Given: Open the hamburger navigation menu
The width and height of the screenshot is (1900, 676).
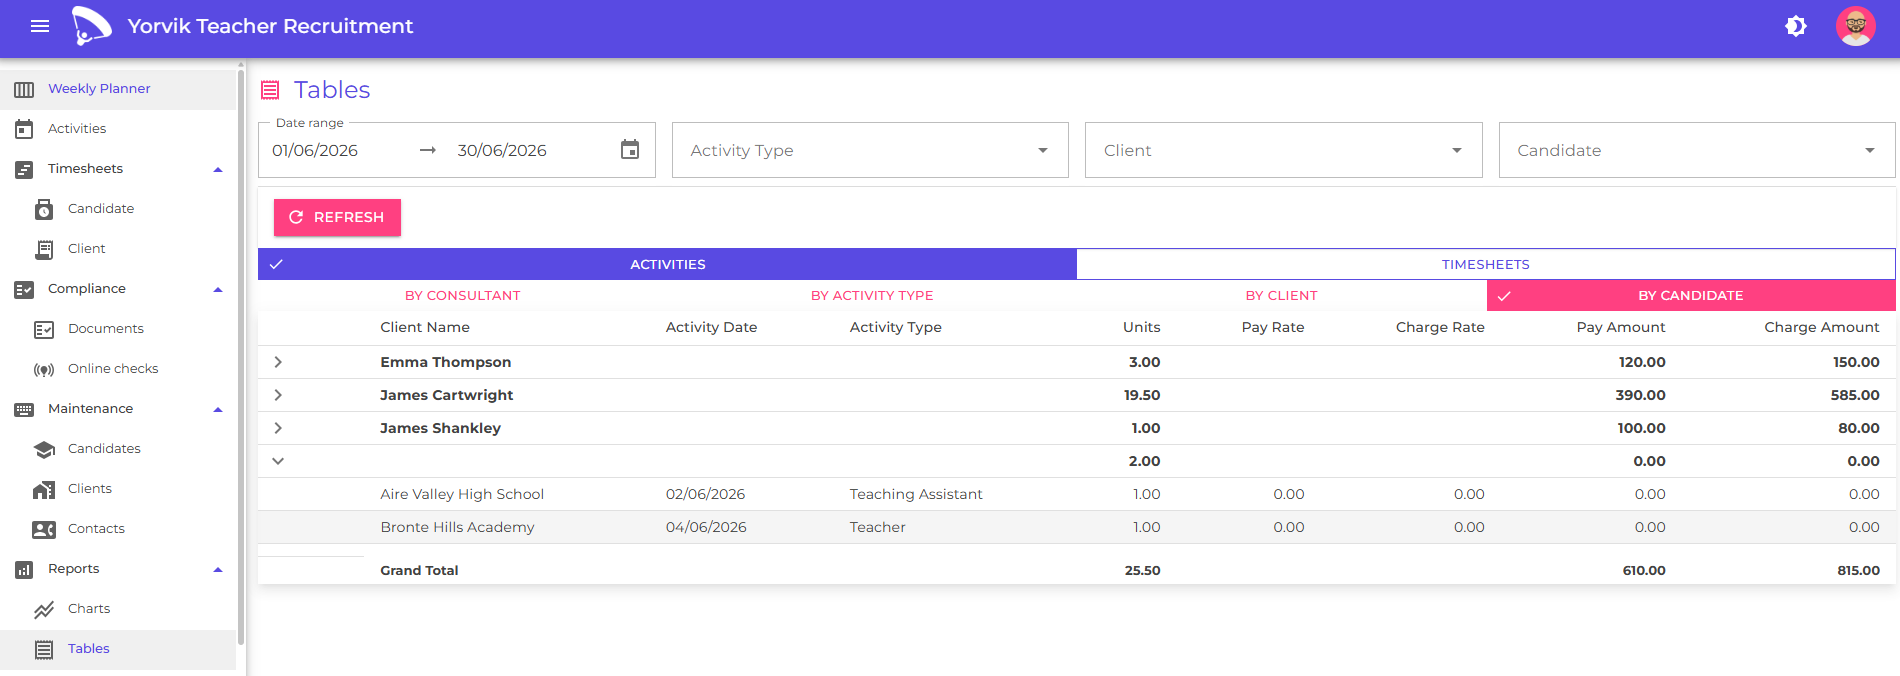Looking at the screenshot, I should [40, 26].
